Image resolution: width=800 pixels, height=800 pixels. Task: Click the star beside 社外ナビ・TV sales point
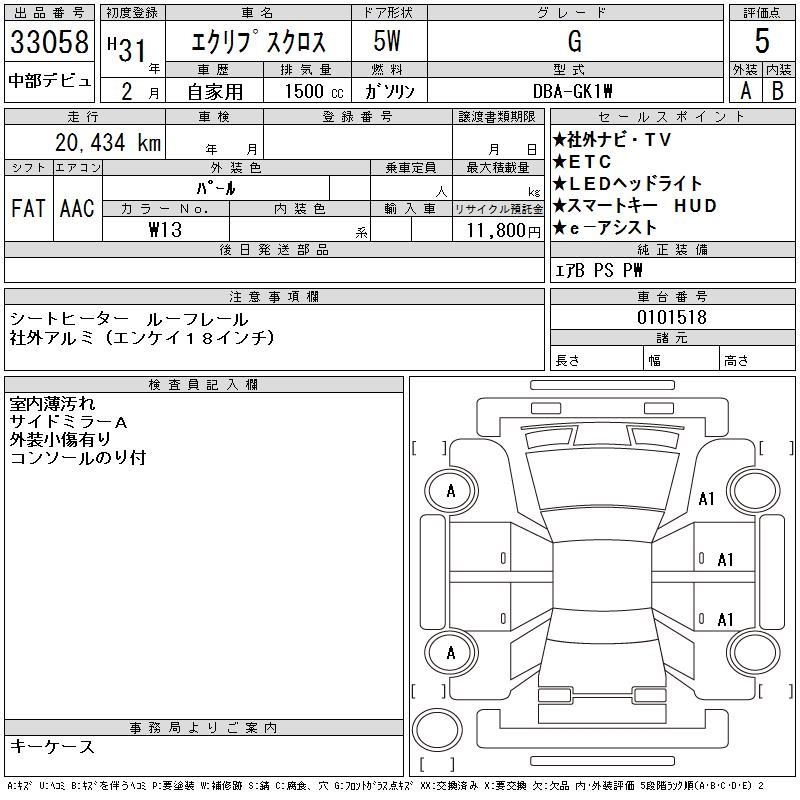[560, 140]
